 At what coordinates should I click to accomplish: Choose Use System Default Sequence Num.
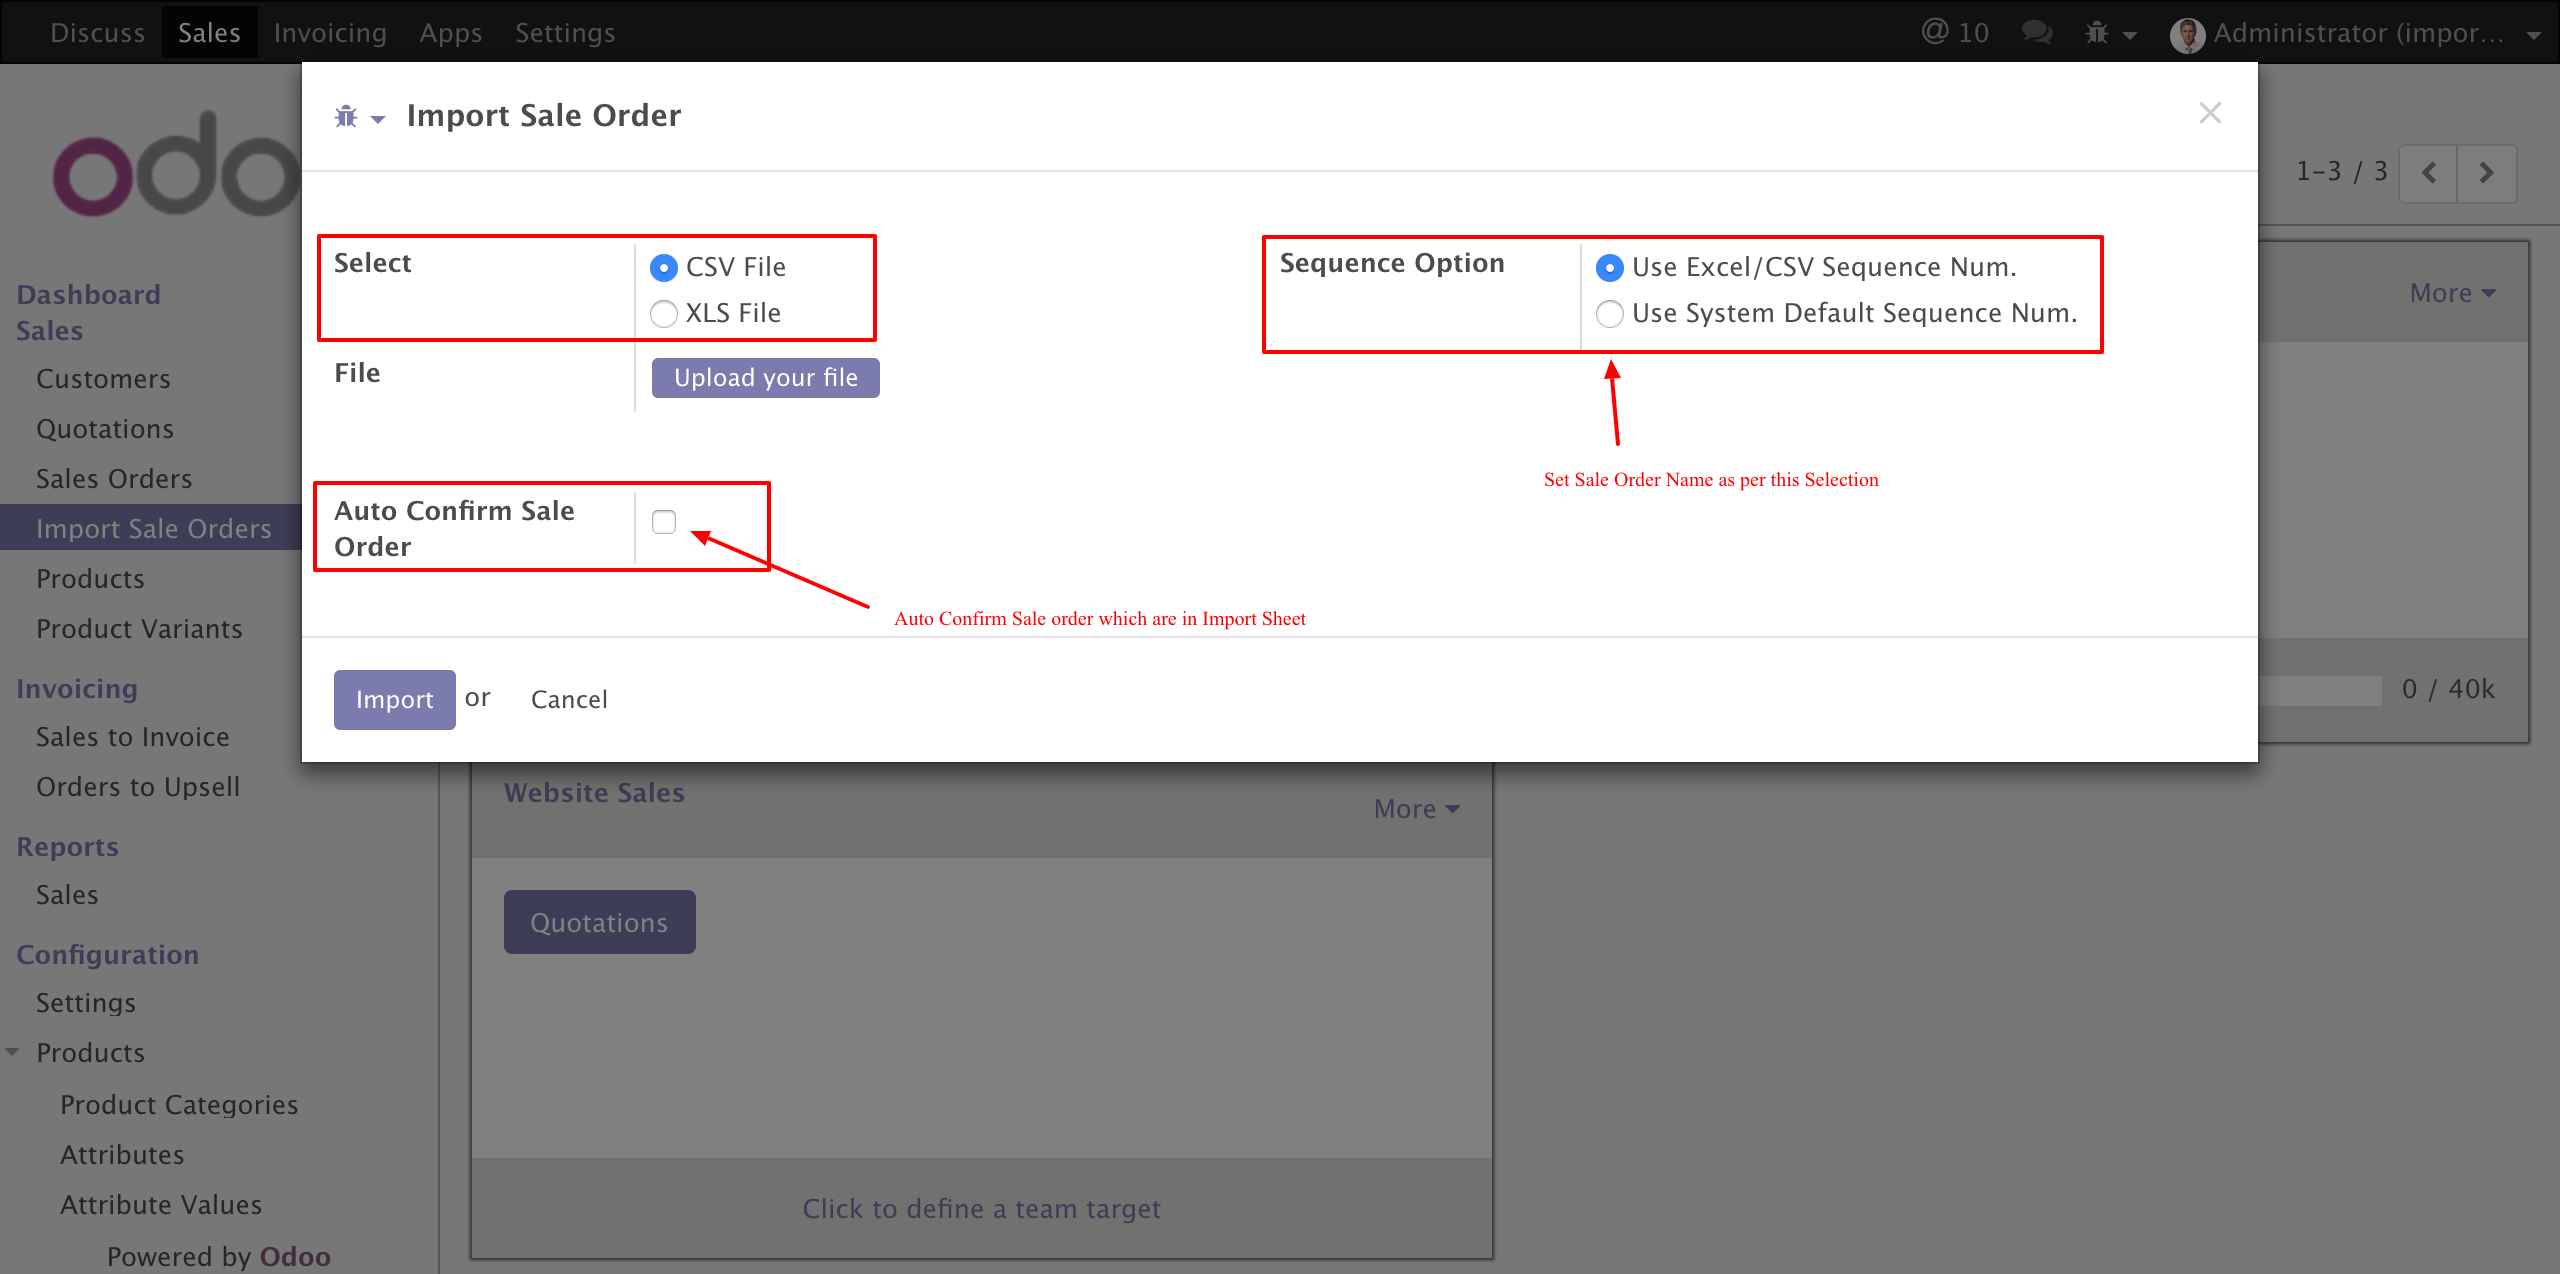(1609, 314)
